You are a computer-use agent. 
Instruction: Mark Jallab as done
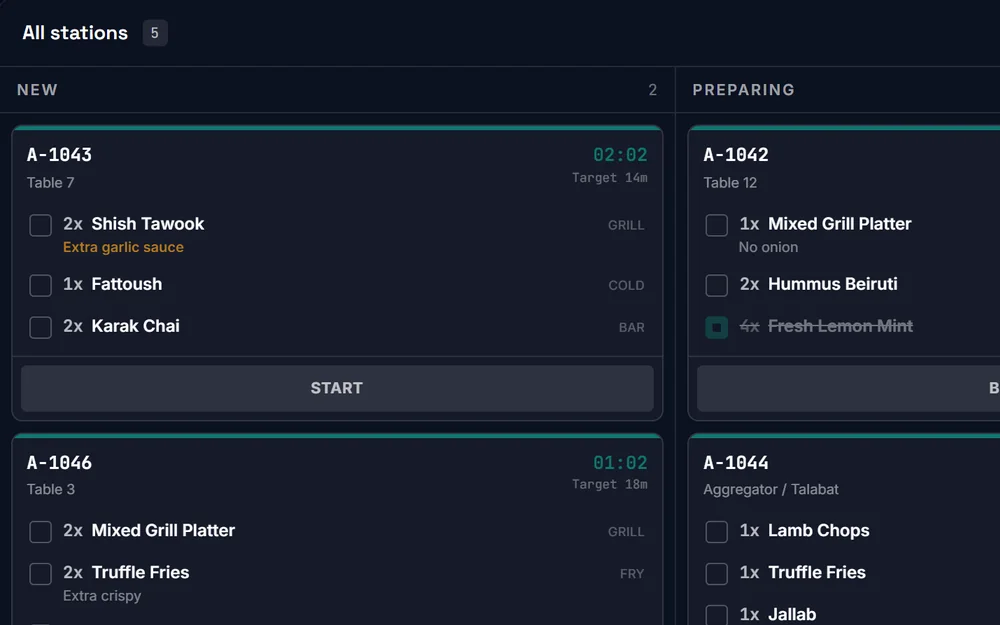[716, 615]
